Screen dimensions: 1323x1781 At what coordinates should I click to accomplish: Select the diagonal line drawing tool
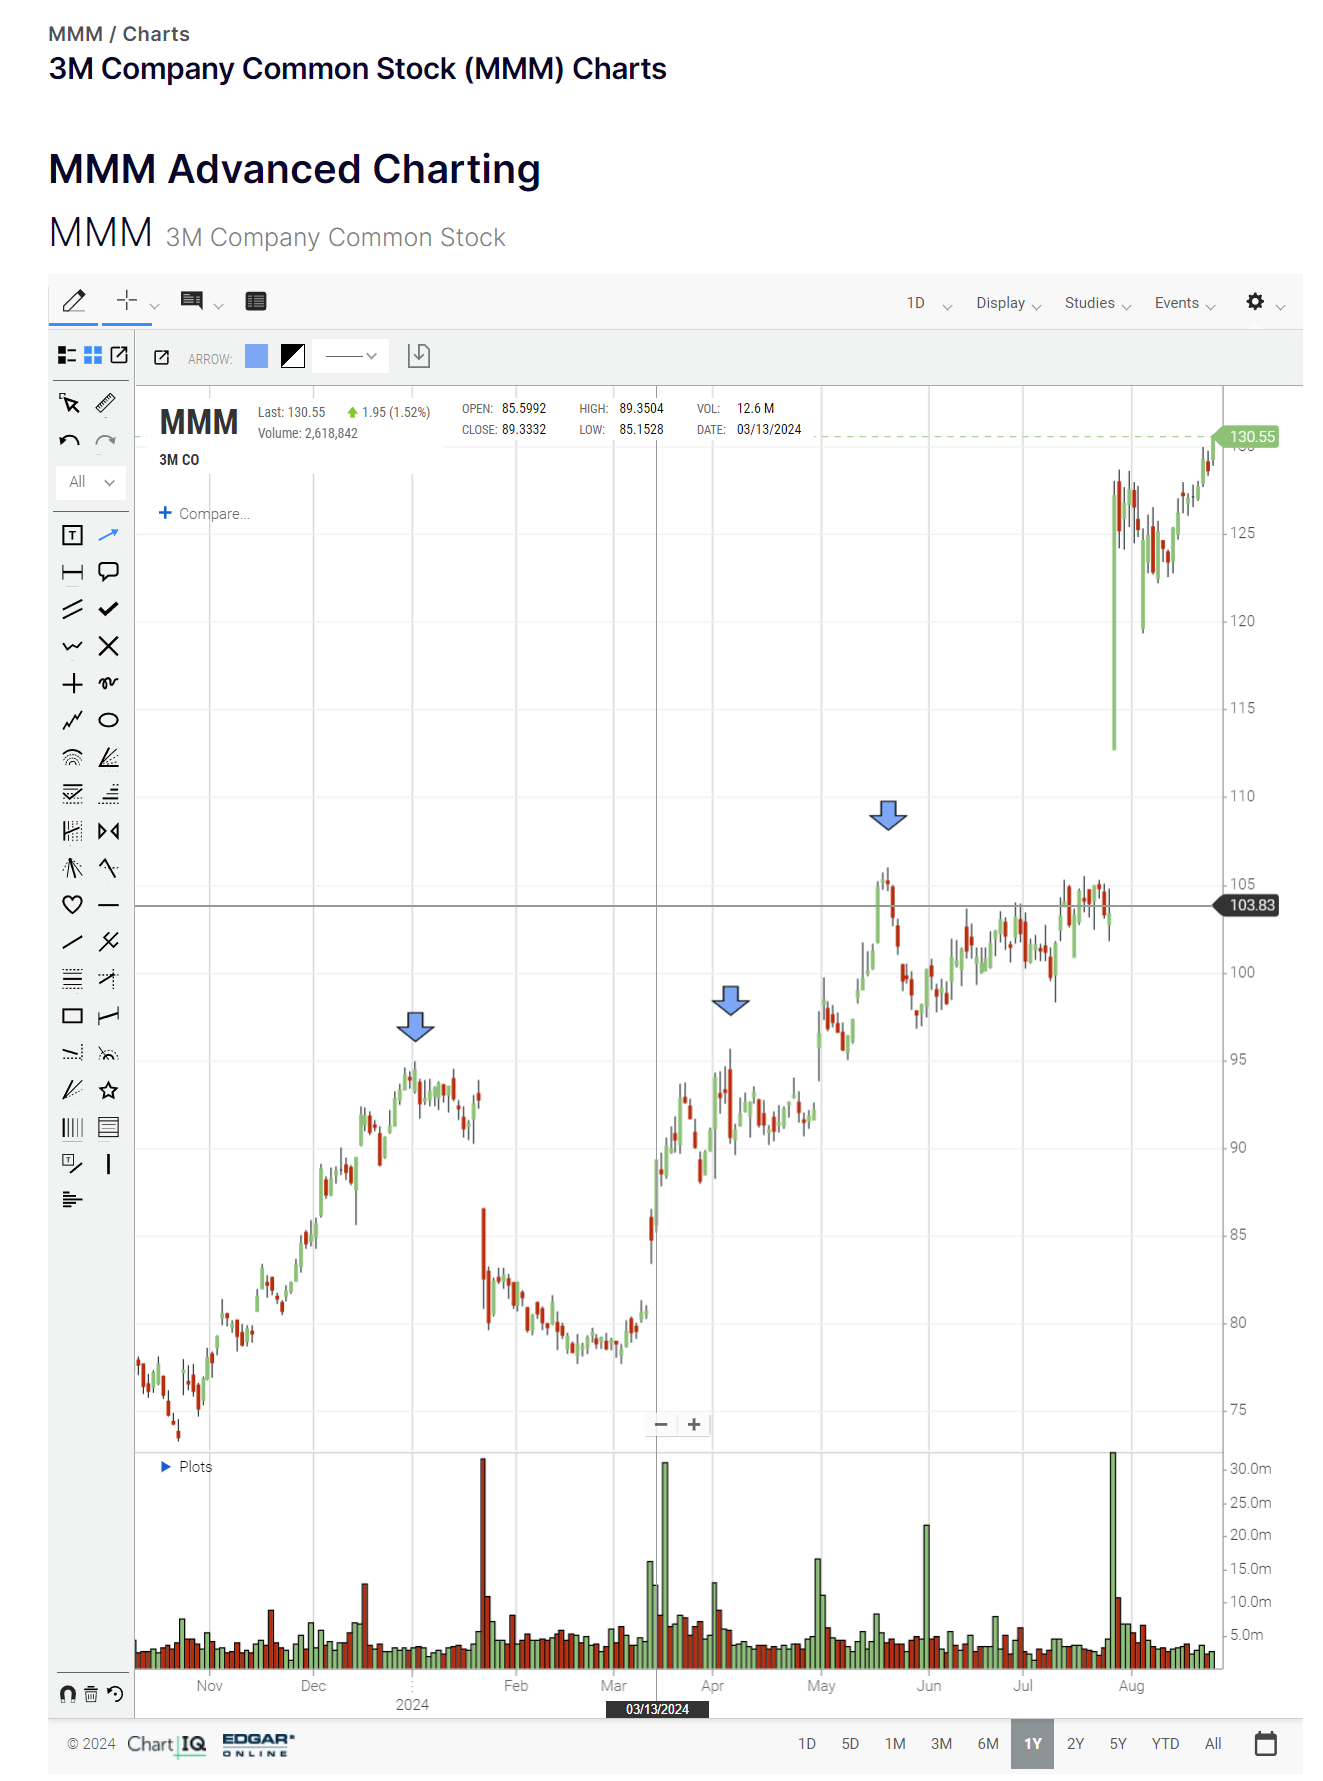(x=72, y=942)
